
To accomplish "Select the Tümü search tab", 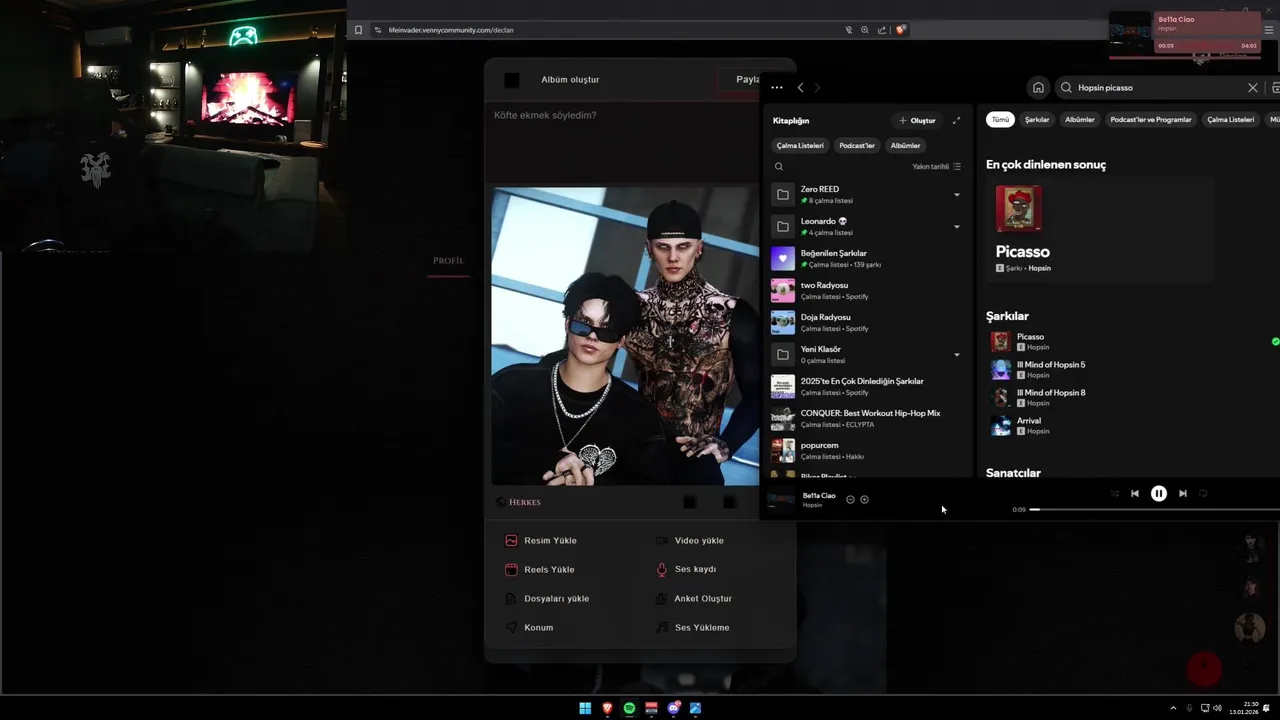I will click(1000, 119).
